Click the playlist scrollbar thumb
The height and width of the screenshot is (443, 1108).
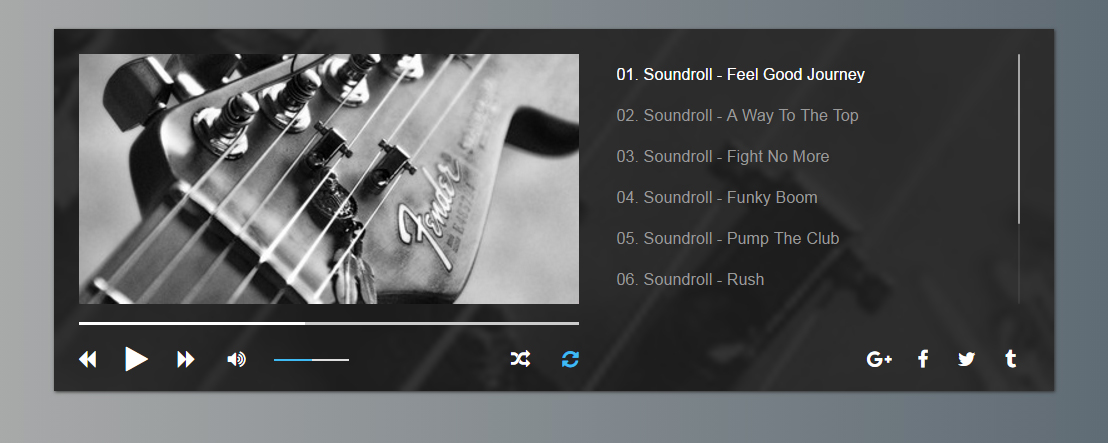(x=1018, y=139)
